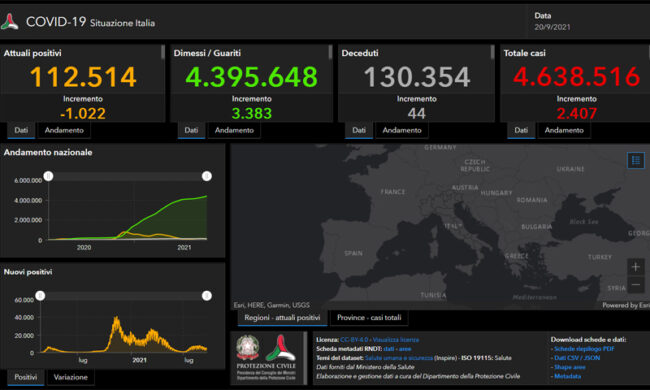The width and height of the screenshot is (650, 390).
Task: Select Dati tab under Totale casi
Action: point(521,130)
